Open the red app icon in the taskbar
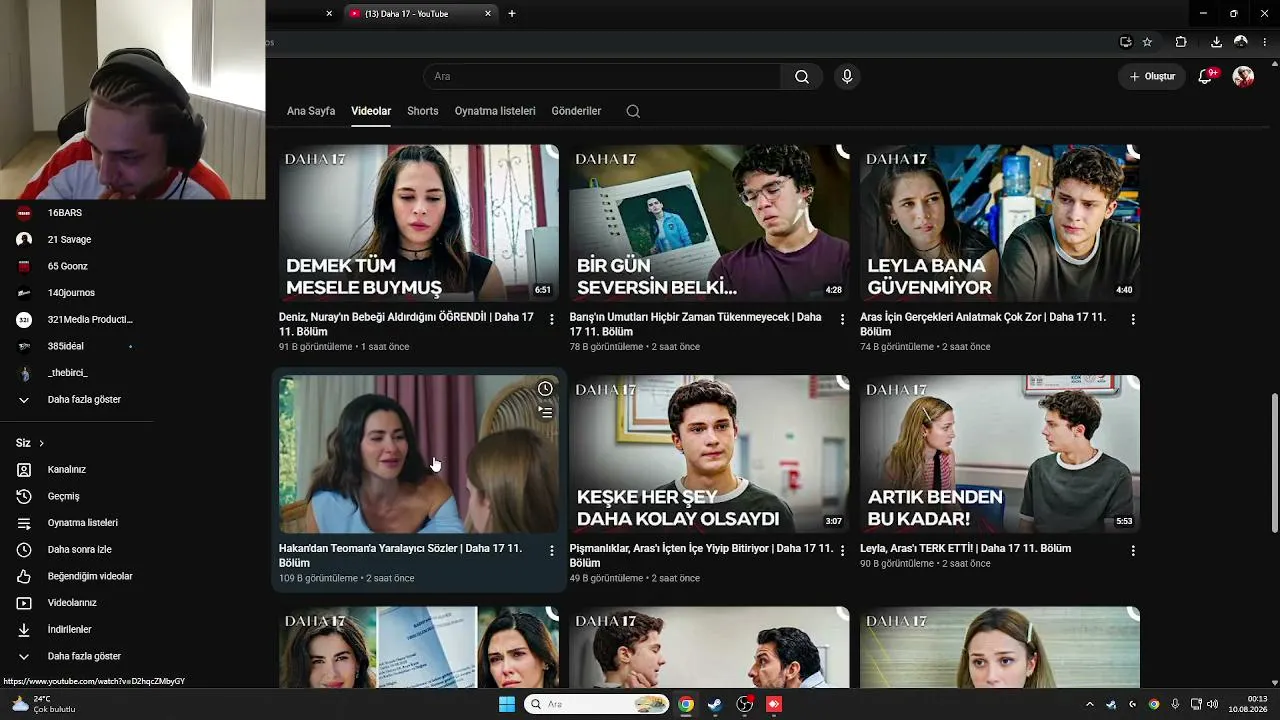Image resolution: width=1280 pixels, height=720 pixels. (773, 704)
